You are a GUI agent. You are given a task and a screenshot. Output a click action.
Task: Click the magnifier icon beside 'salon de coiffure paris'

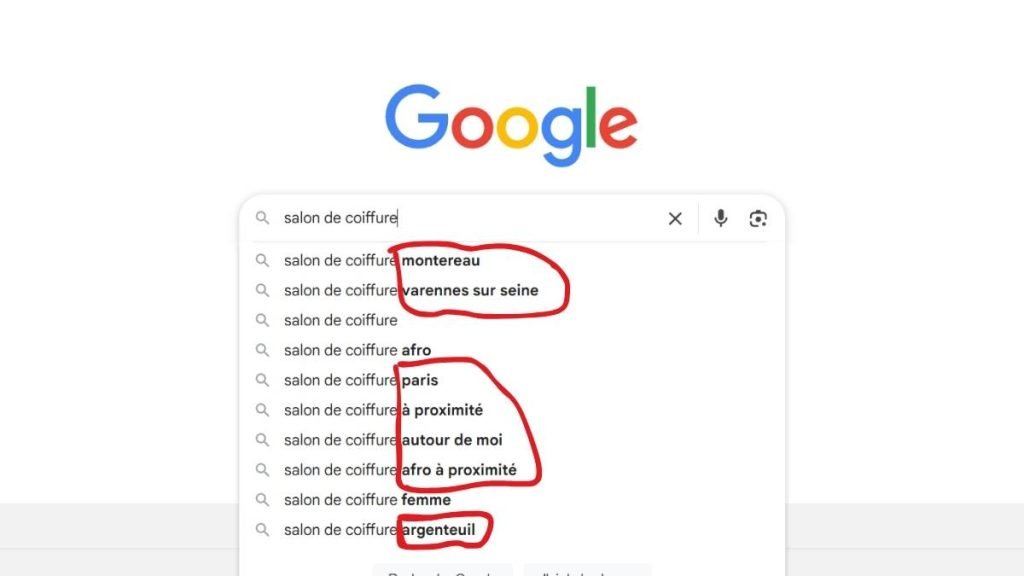point(262,380)
